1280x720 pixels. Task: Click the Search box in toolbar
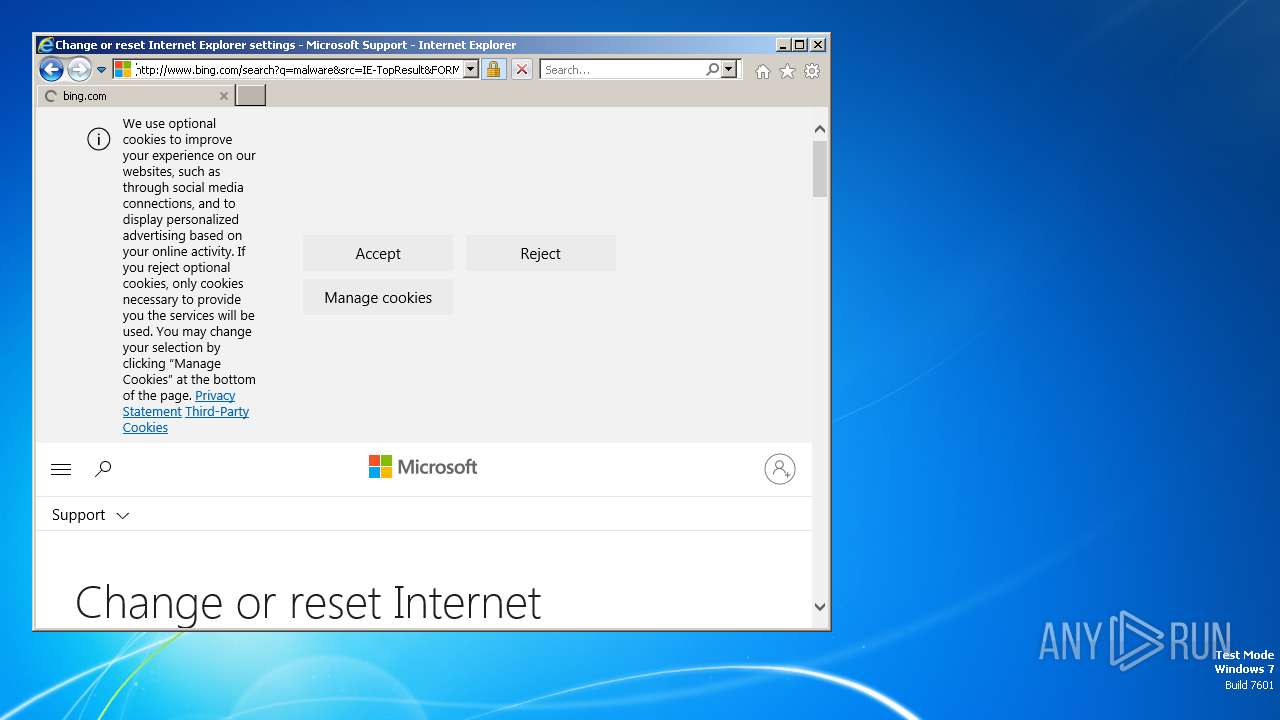(623, 70)
